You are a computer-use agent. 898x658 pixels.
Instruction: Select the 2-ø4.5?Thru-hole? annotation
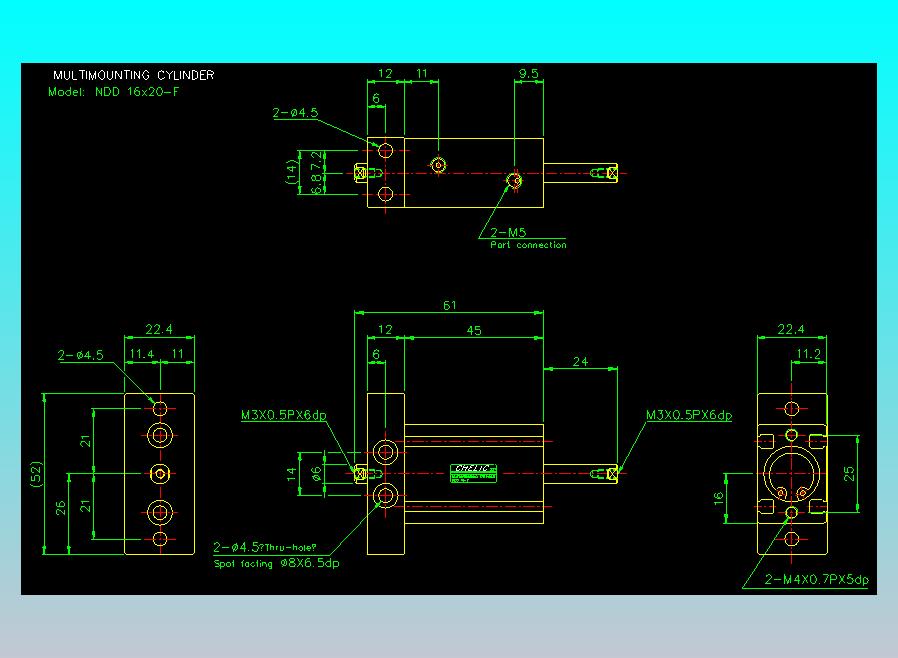pyautogui.click(x=265, y=547)
